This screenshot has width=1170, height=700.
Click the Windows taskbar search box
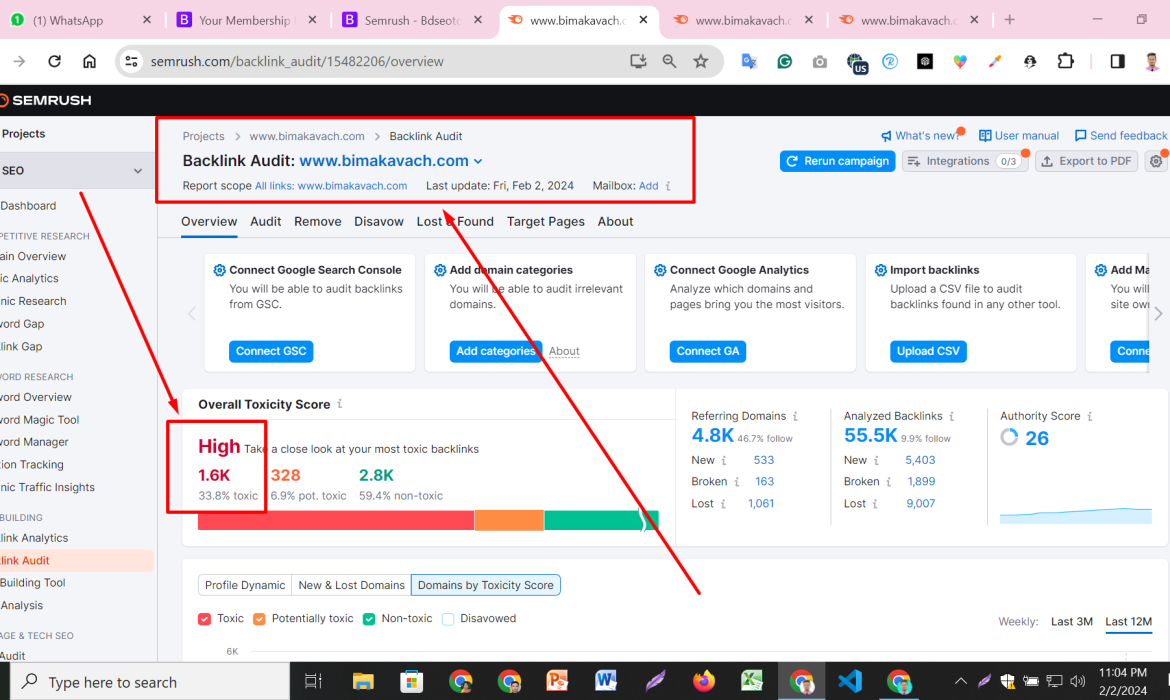(150, 681)
